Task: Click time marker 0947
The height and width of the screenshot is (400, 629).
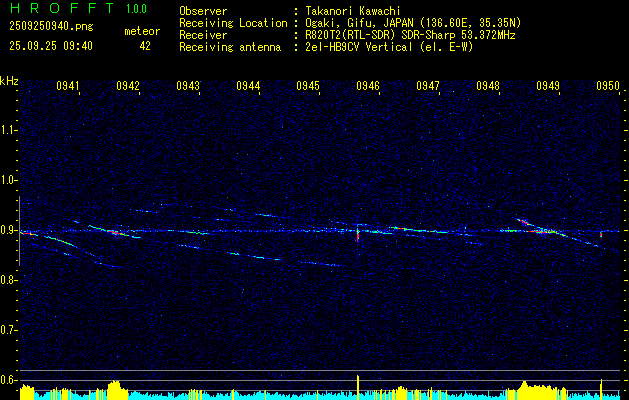Action: [x=428, y=85]
